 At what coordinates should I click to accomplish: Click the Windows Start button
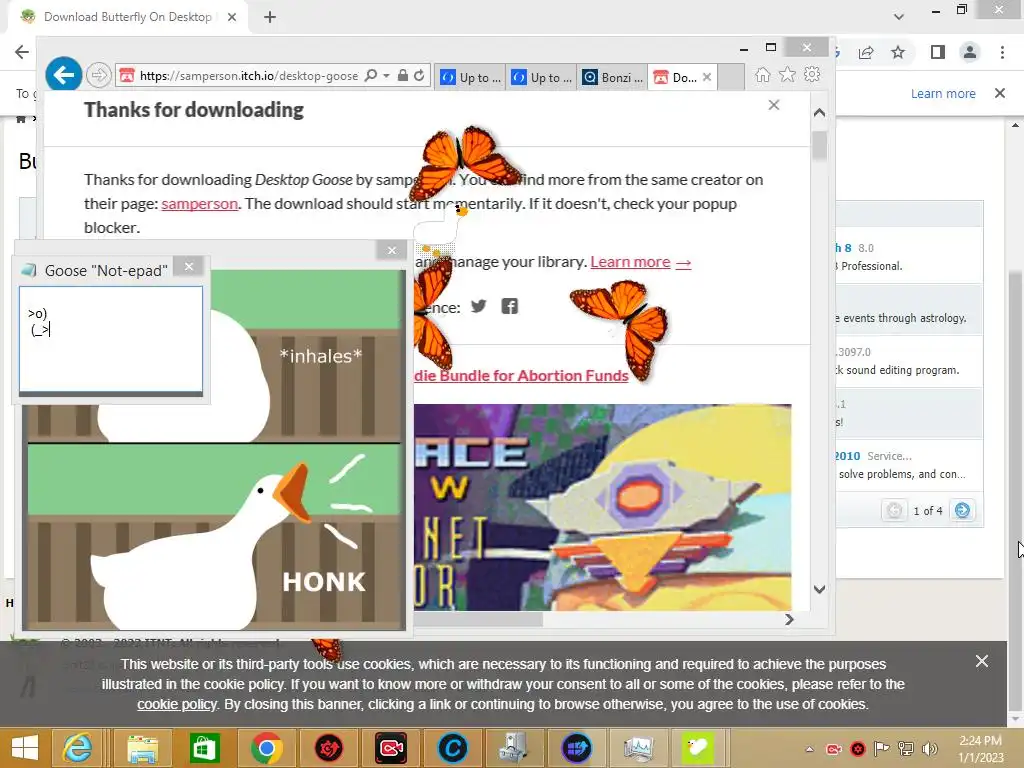tap(25, 748)
